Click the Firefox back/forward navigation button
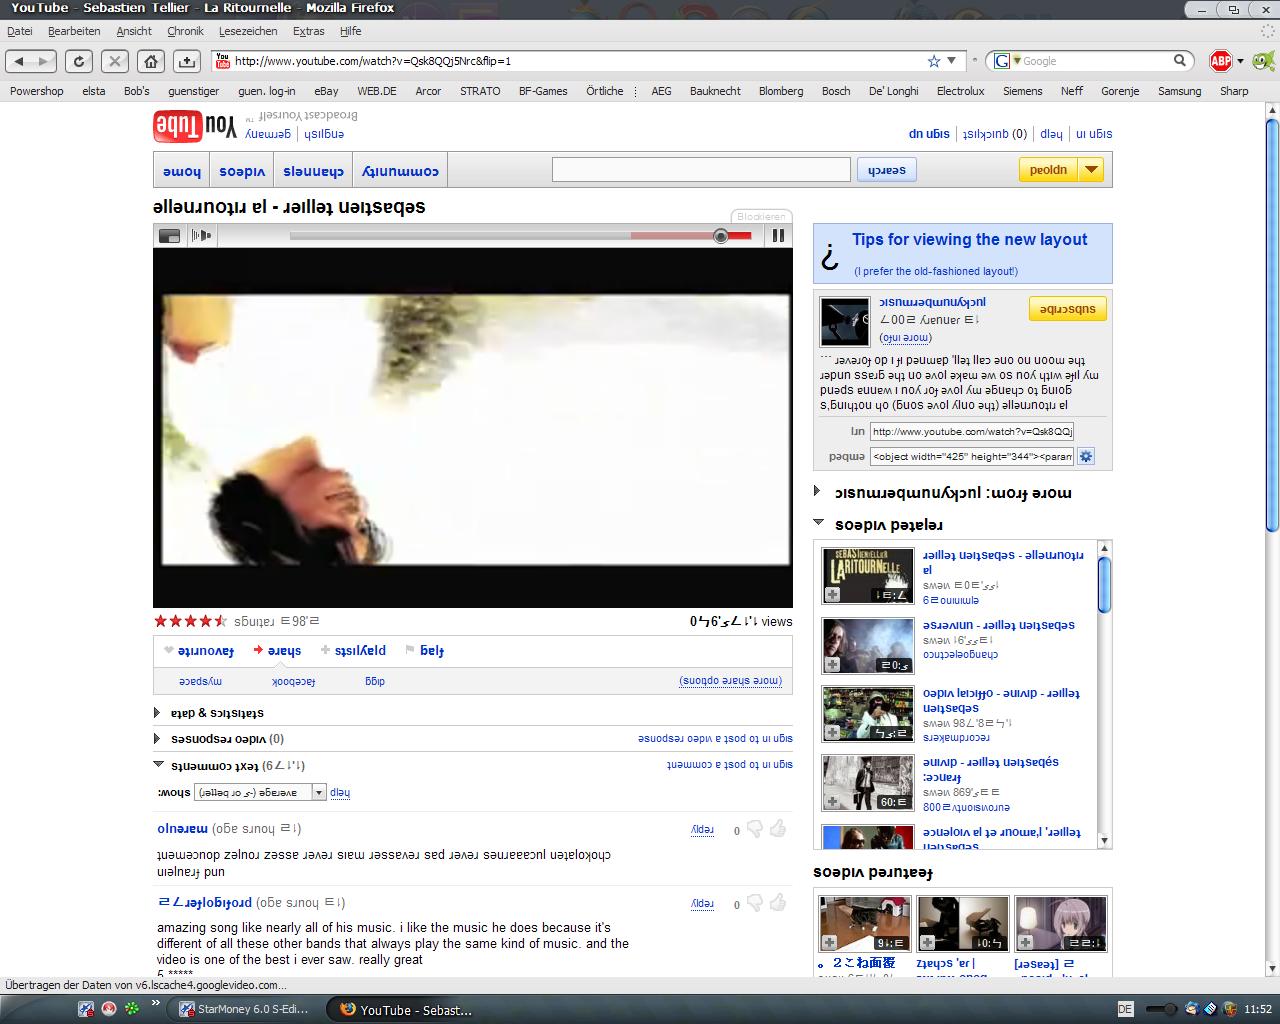 click(31, 61)
